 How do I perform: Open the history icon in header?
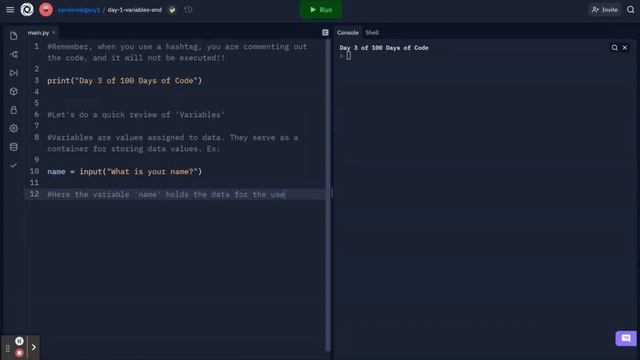[188, 10]
